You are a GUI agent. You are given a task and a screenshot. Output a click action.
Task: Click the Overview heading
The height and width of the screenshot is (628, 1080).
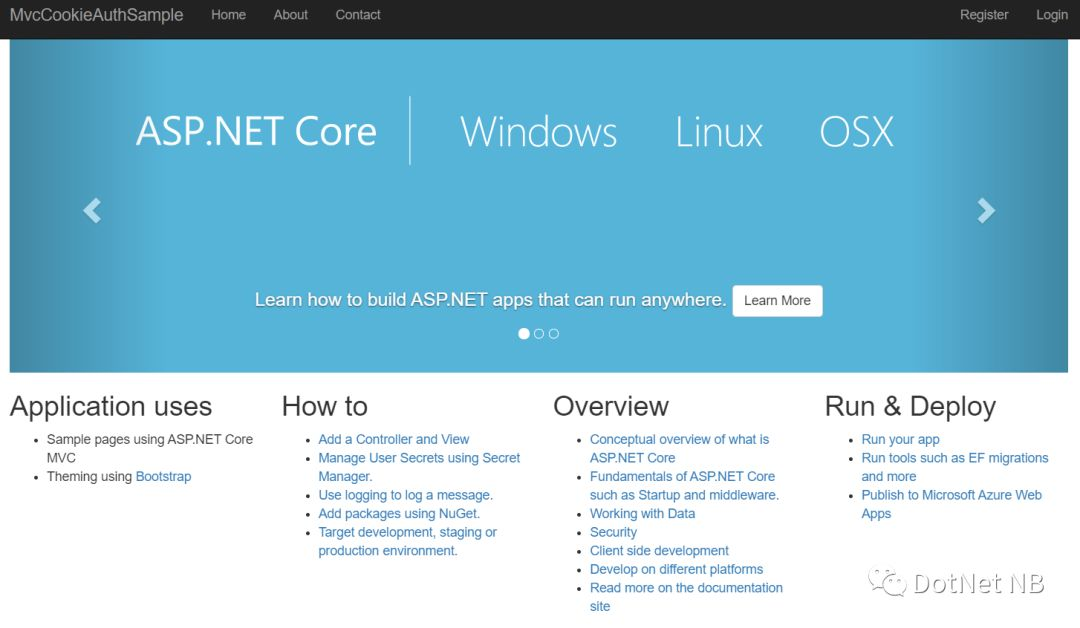[611, 406]
